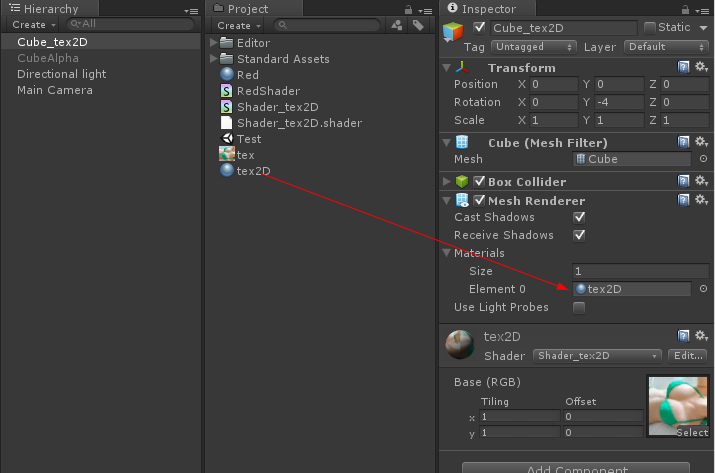Click the Box Collider help book icon
This screenshot has height=473, width=715.
coord(684,181)
